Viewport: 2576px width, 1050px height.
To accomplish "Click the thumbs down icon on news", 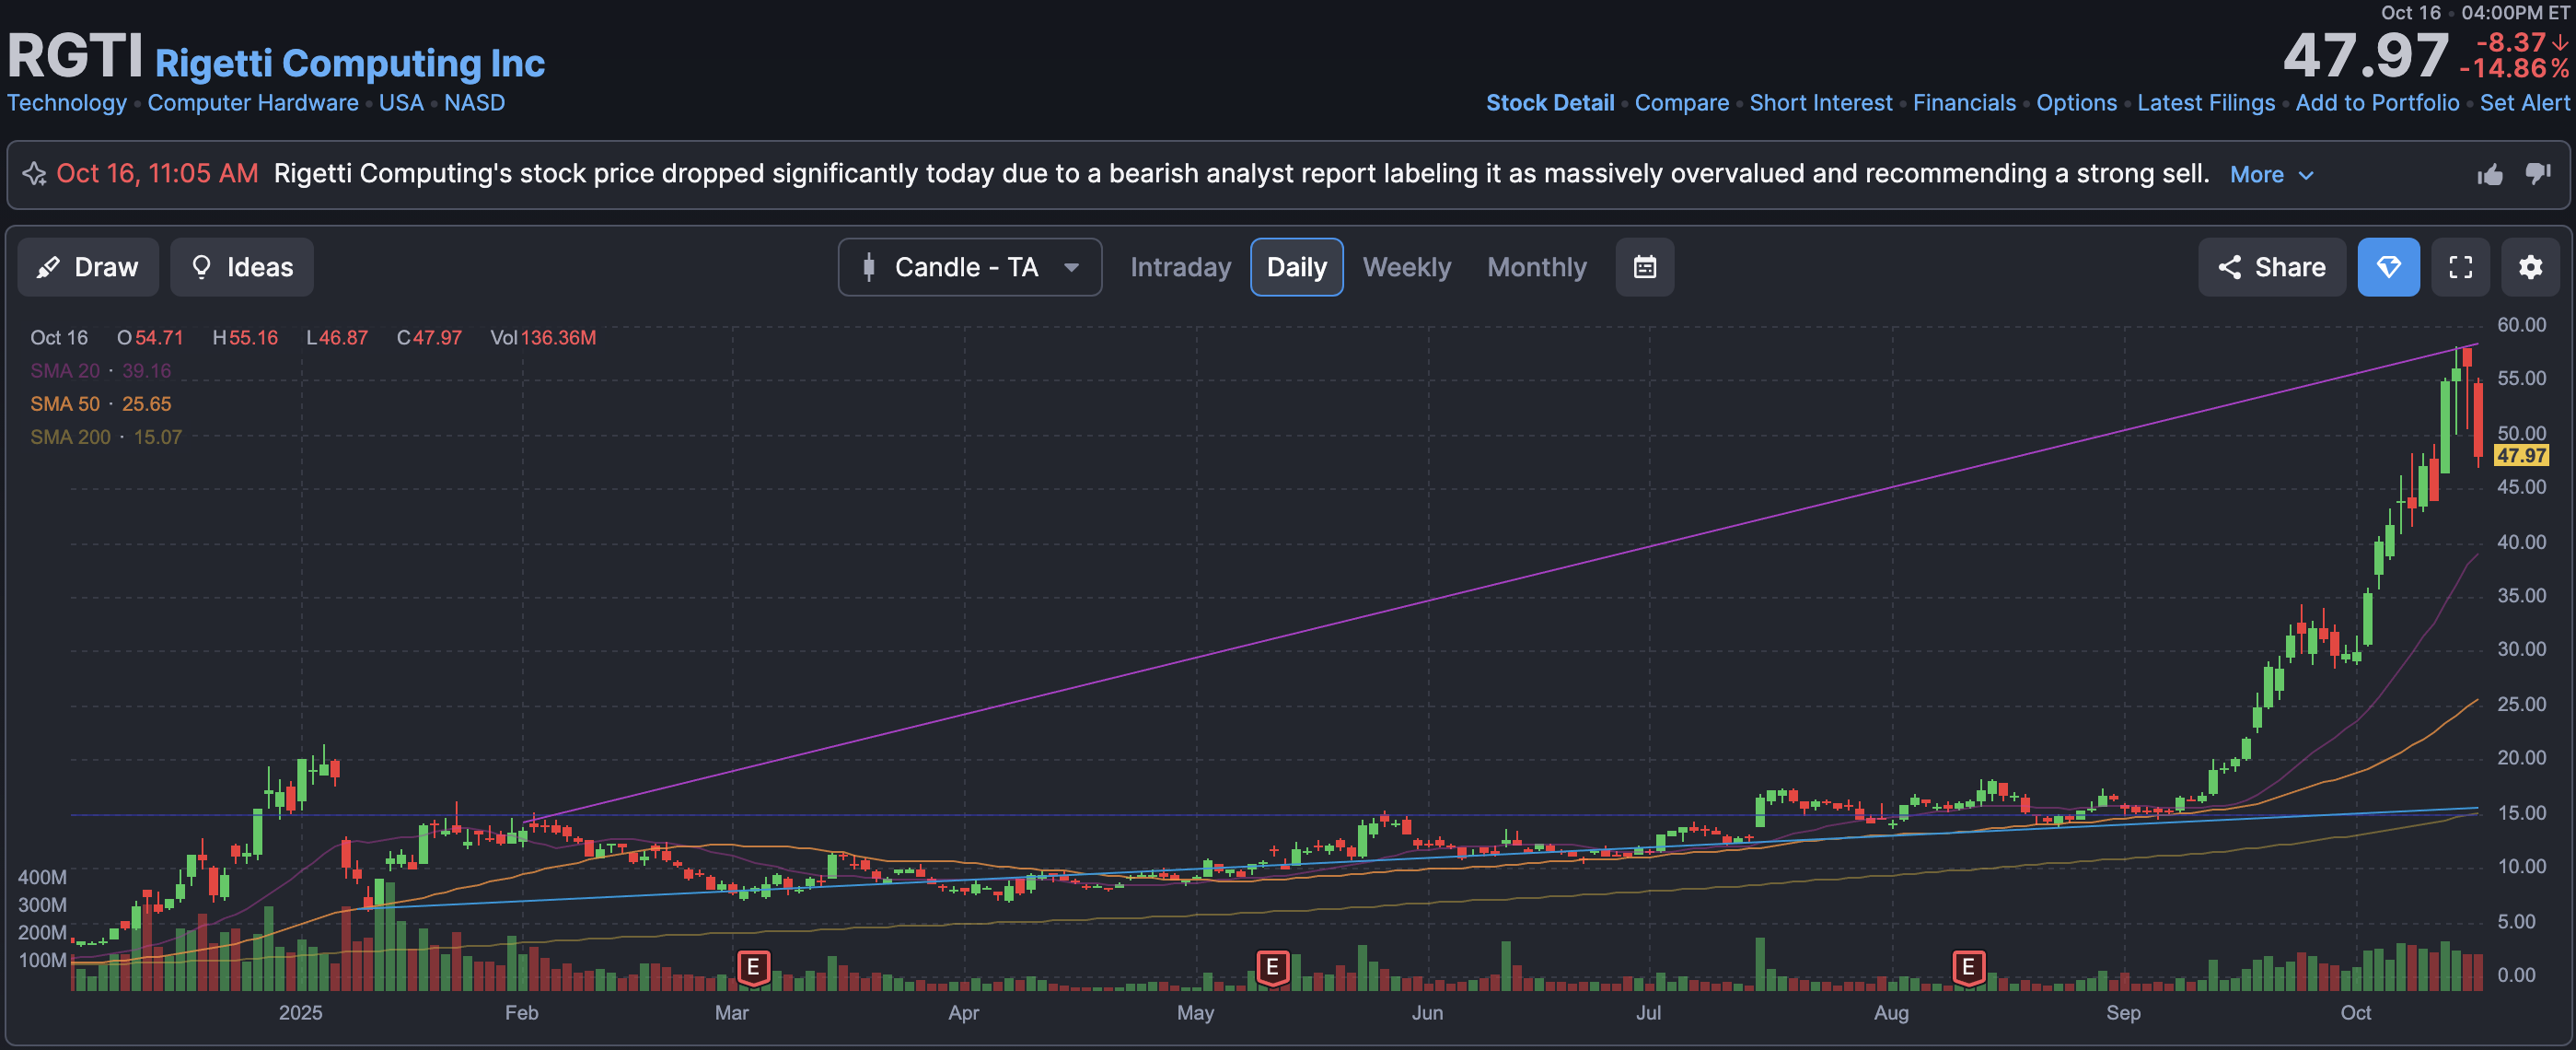I will tap(2538, 174).
